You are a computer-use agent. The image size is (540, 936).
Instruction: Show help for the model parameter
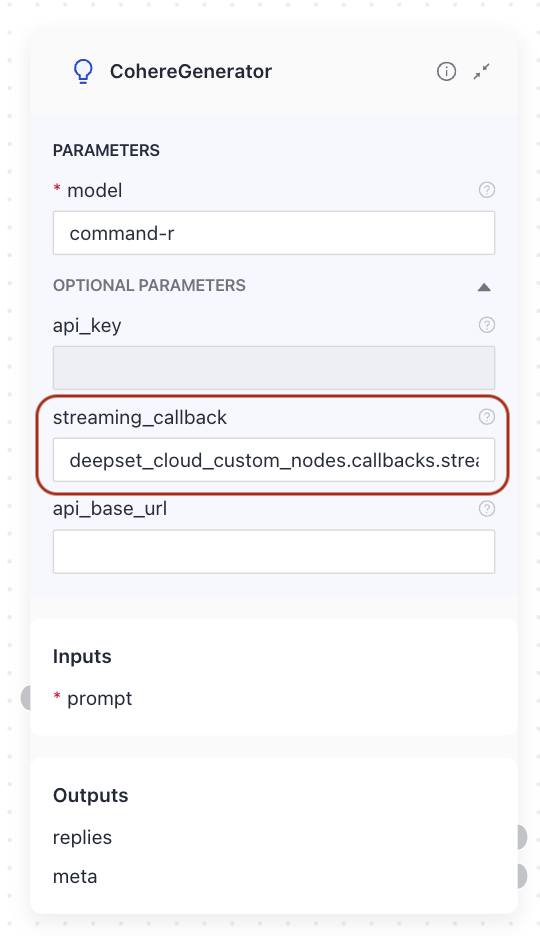click(487, 190)
